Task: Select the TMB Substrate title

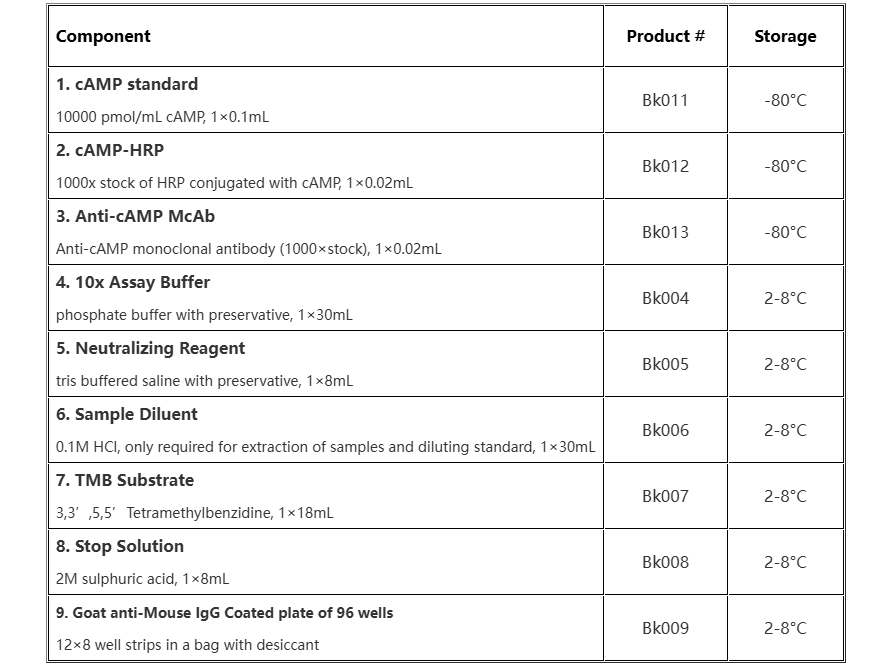Action: (x=125, y=481)
